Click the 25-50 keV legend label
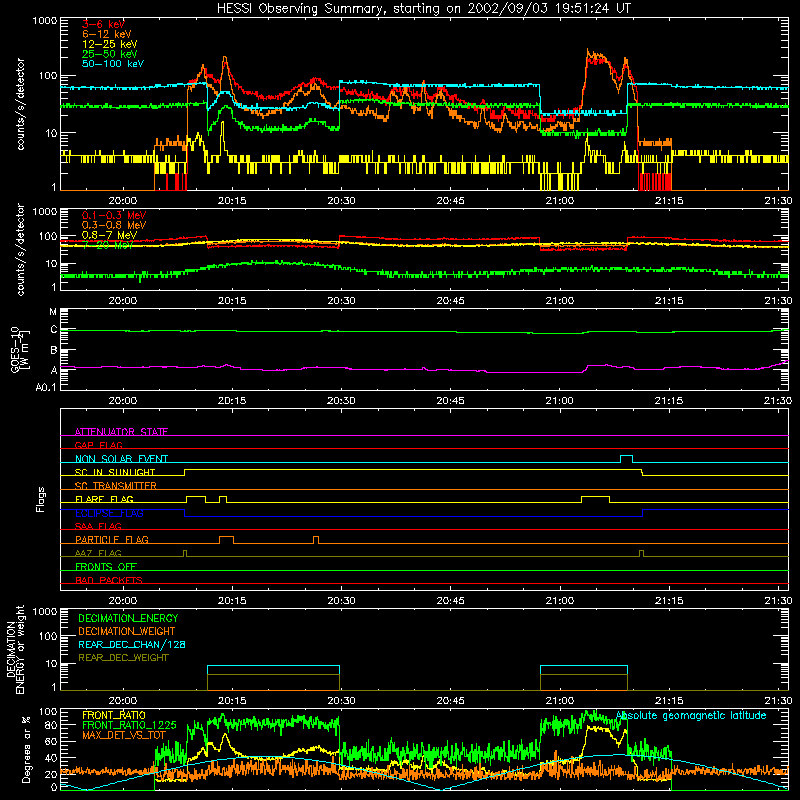 click(110, 54)
